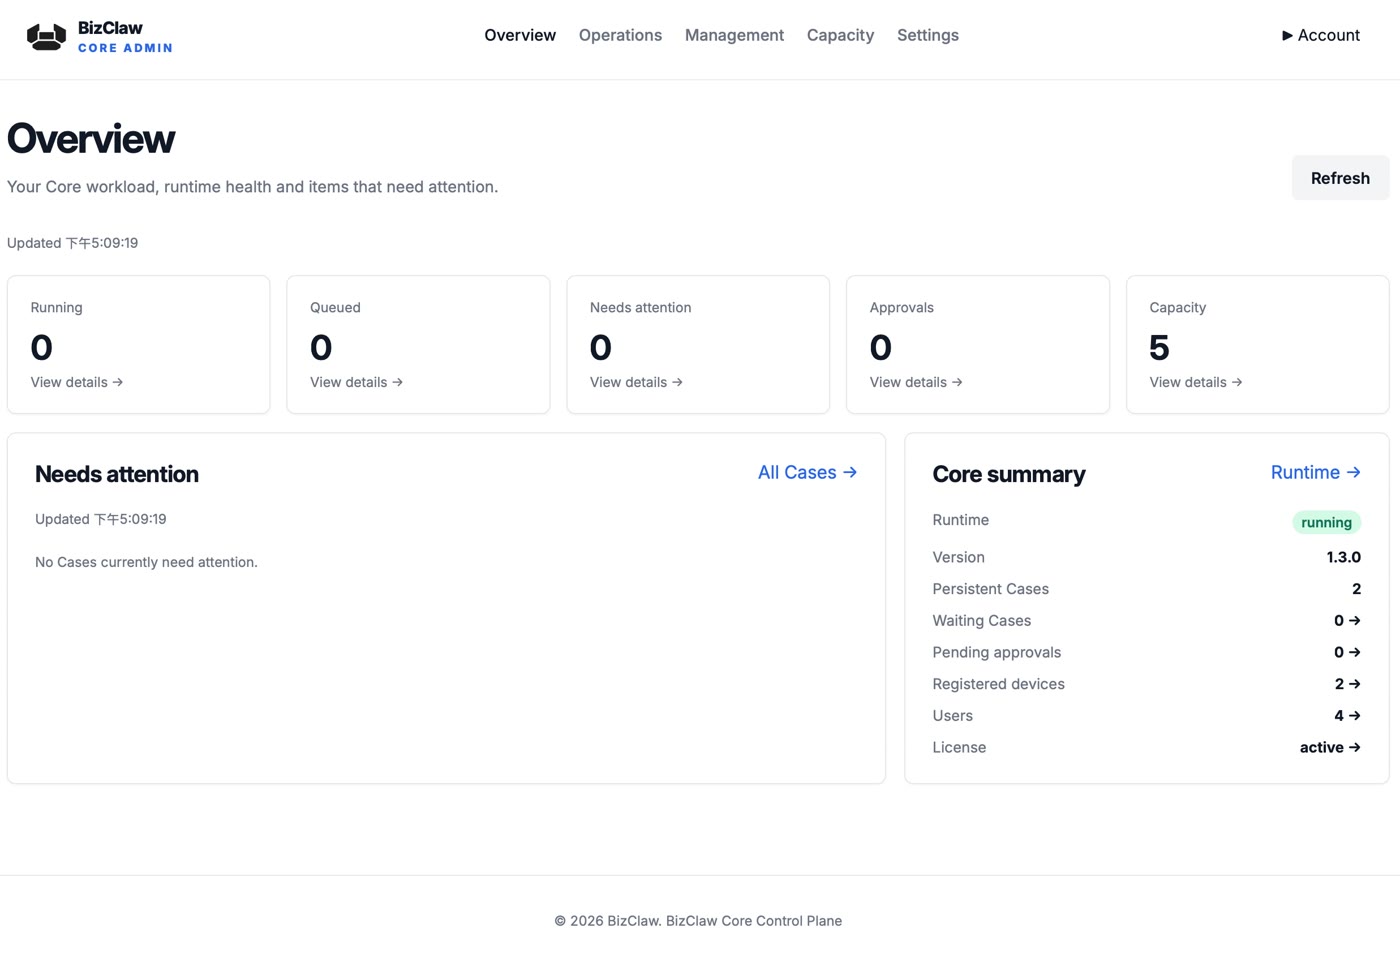Click the Needs attention panel heading
This screenshot has height=954, width=1400.
pos(117,474)
